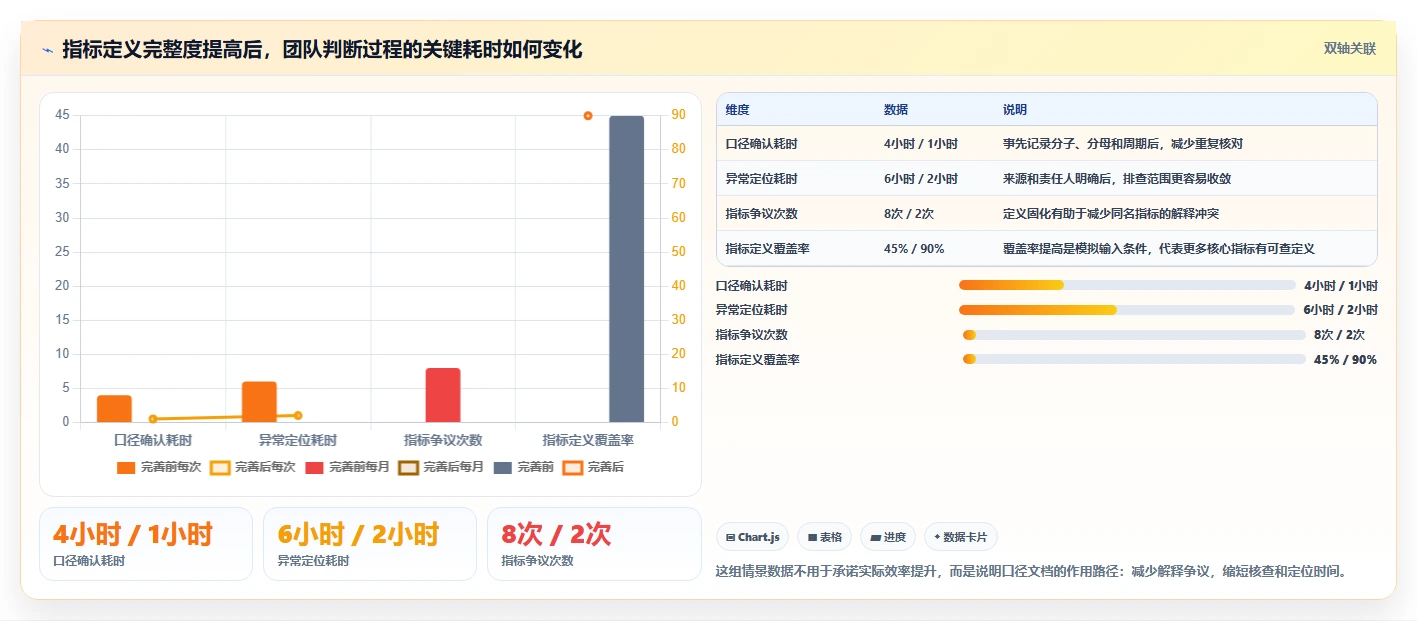1417x621 pixels.
Task: Click the 数据 column header
Action: point(896,110)
